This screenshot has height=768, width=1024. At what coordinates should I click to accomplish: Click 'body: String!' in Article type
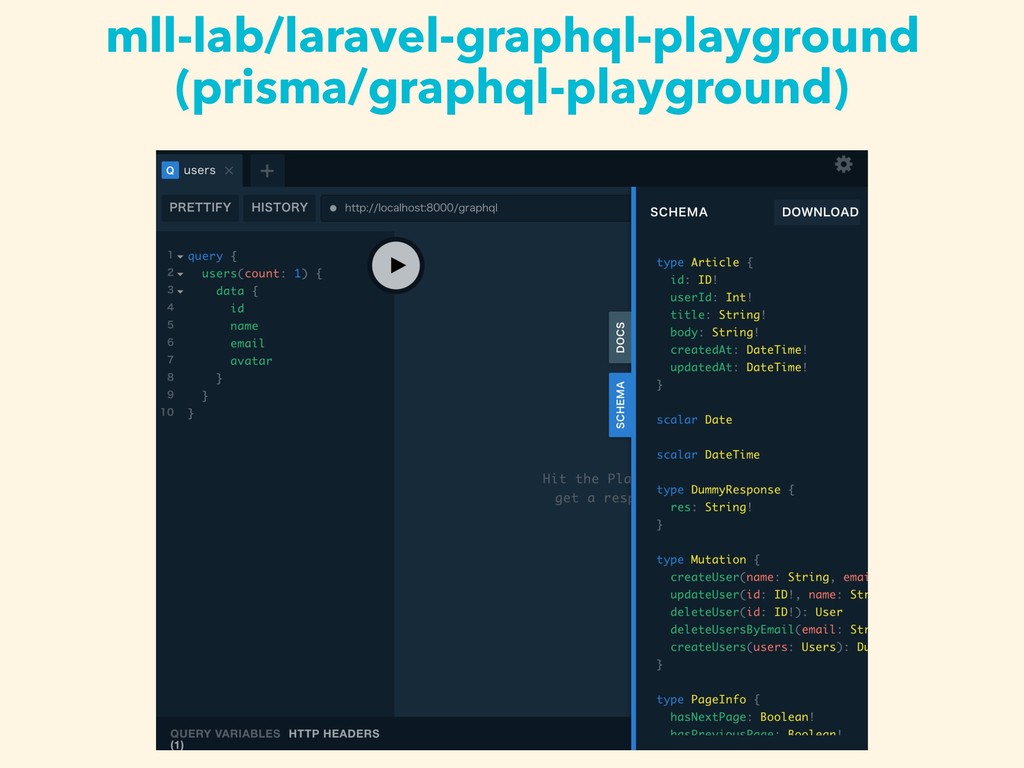coord(714,332)
